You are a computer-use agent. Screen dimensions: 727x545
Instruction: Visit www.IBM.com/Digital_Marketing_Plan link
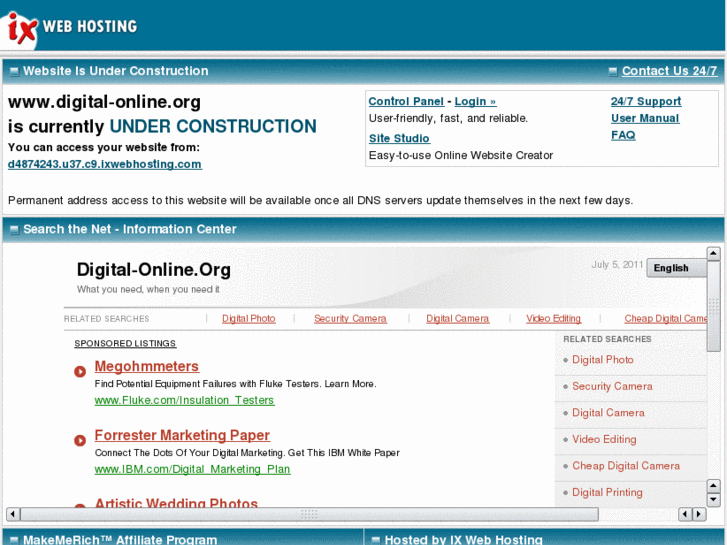click(192, 469)
